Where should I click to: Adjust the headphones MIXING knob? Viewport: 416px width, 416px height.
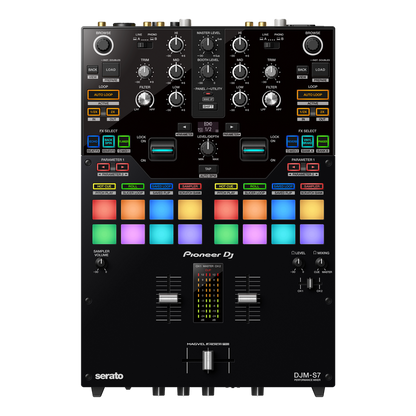[x=320, y=262]
